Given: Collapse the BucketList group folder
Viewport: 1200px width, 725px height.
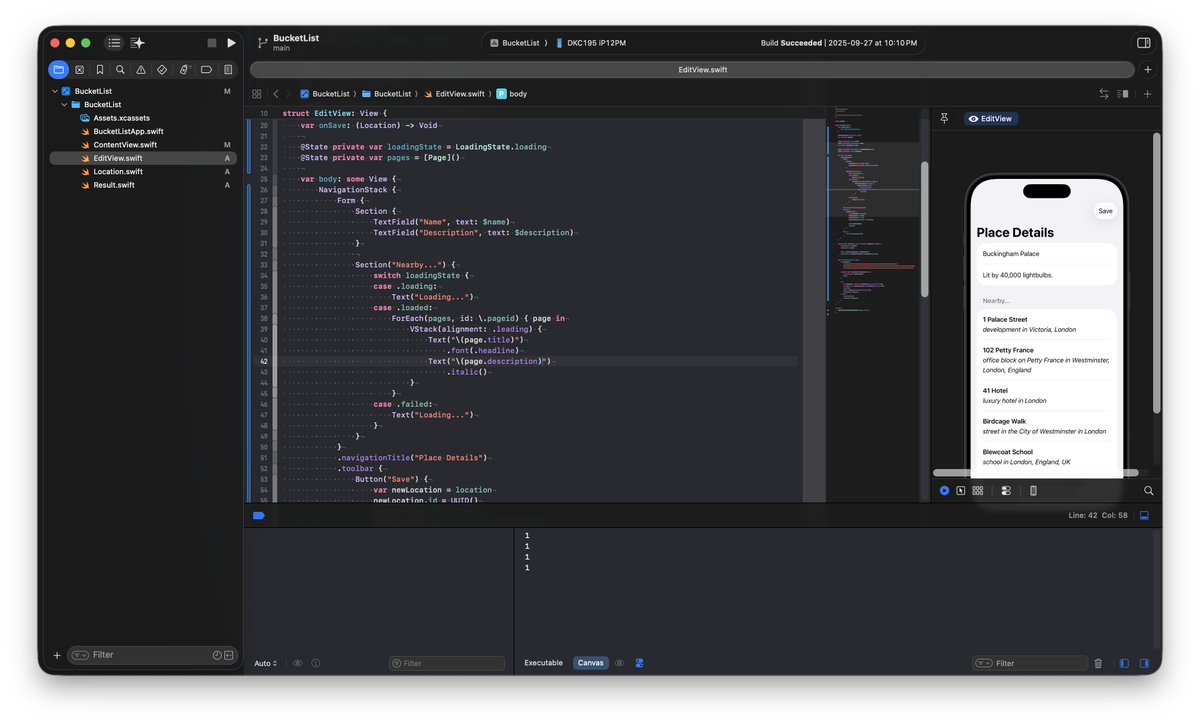Looking at the screenshot, I should [65, 104].
